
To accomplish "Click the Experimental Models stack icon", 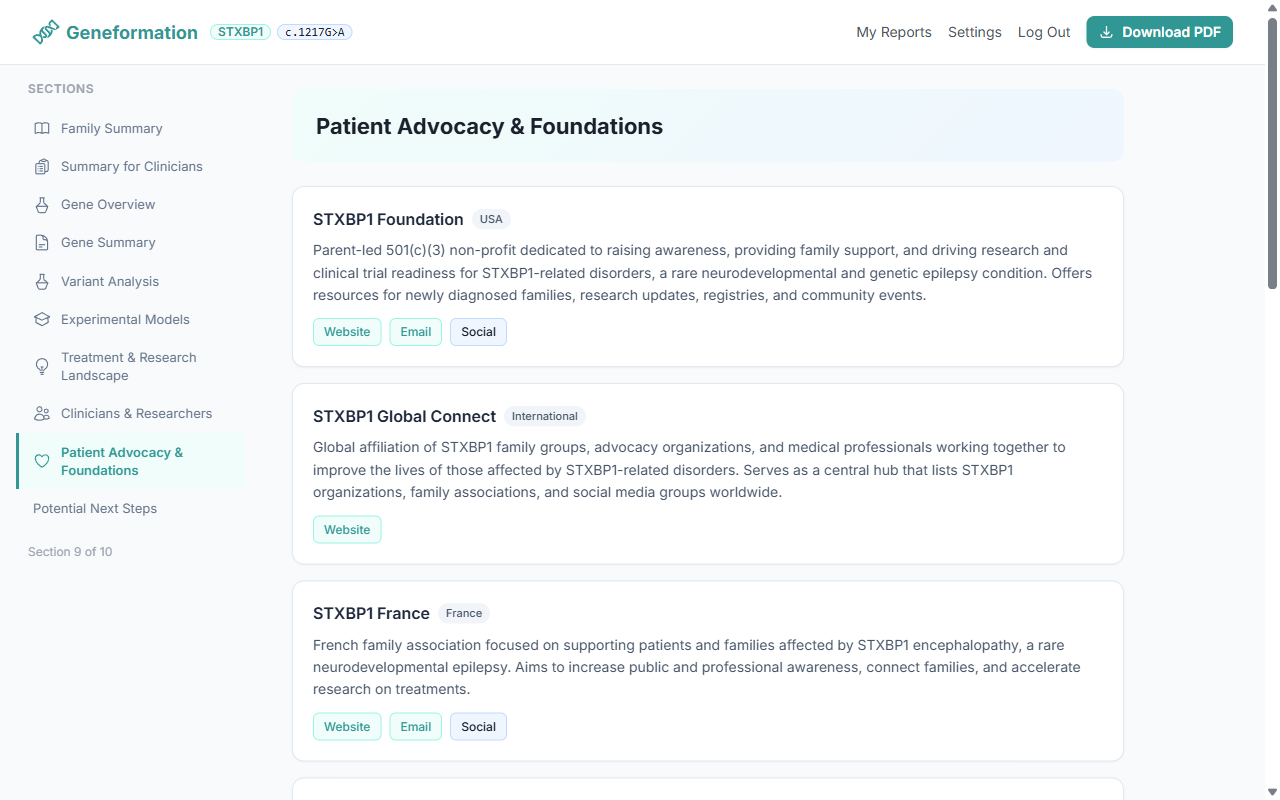I will 41,319.
